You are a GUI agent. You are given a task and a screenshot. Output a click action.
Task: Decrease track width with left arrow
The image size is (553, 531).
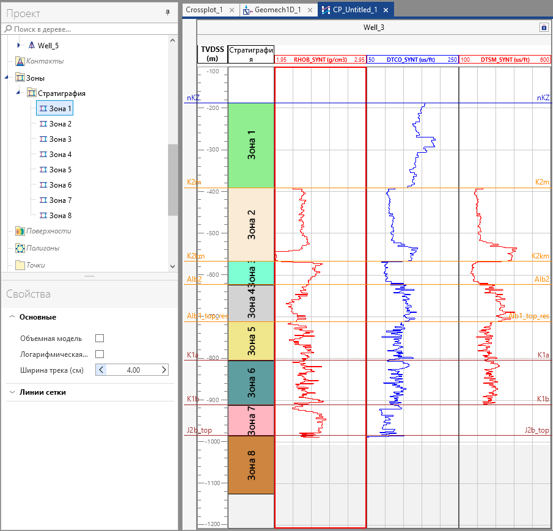101,370
